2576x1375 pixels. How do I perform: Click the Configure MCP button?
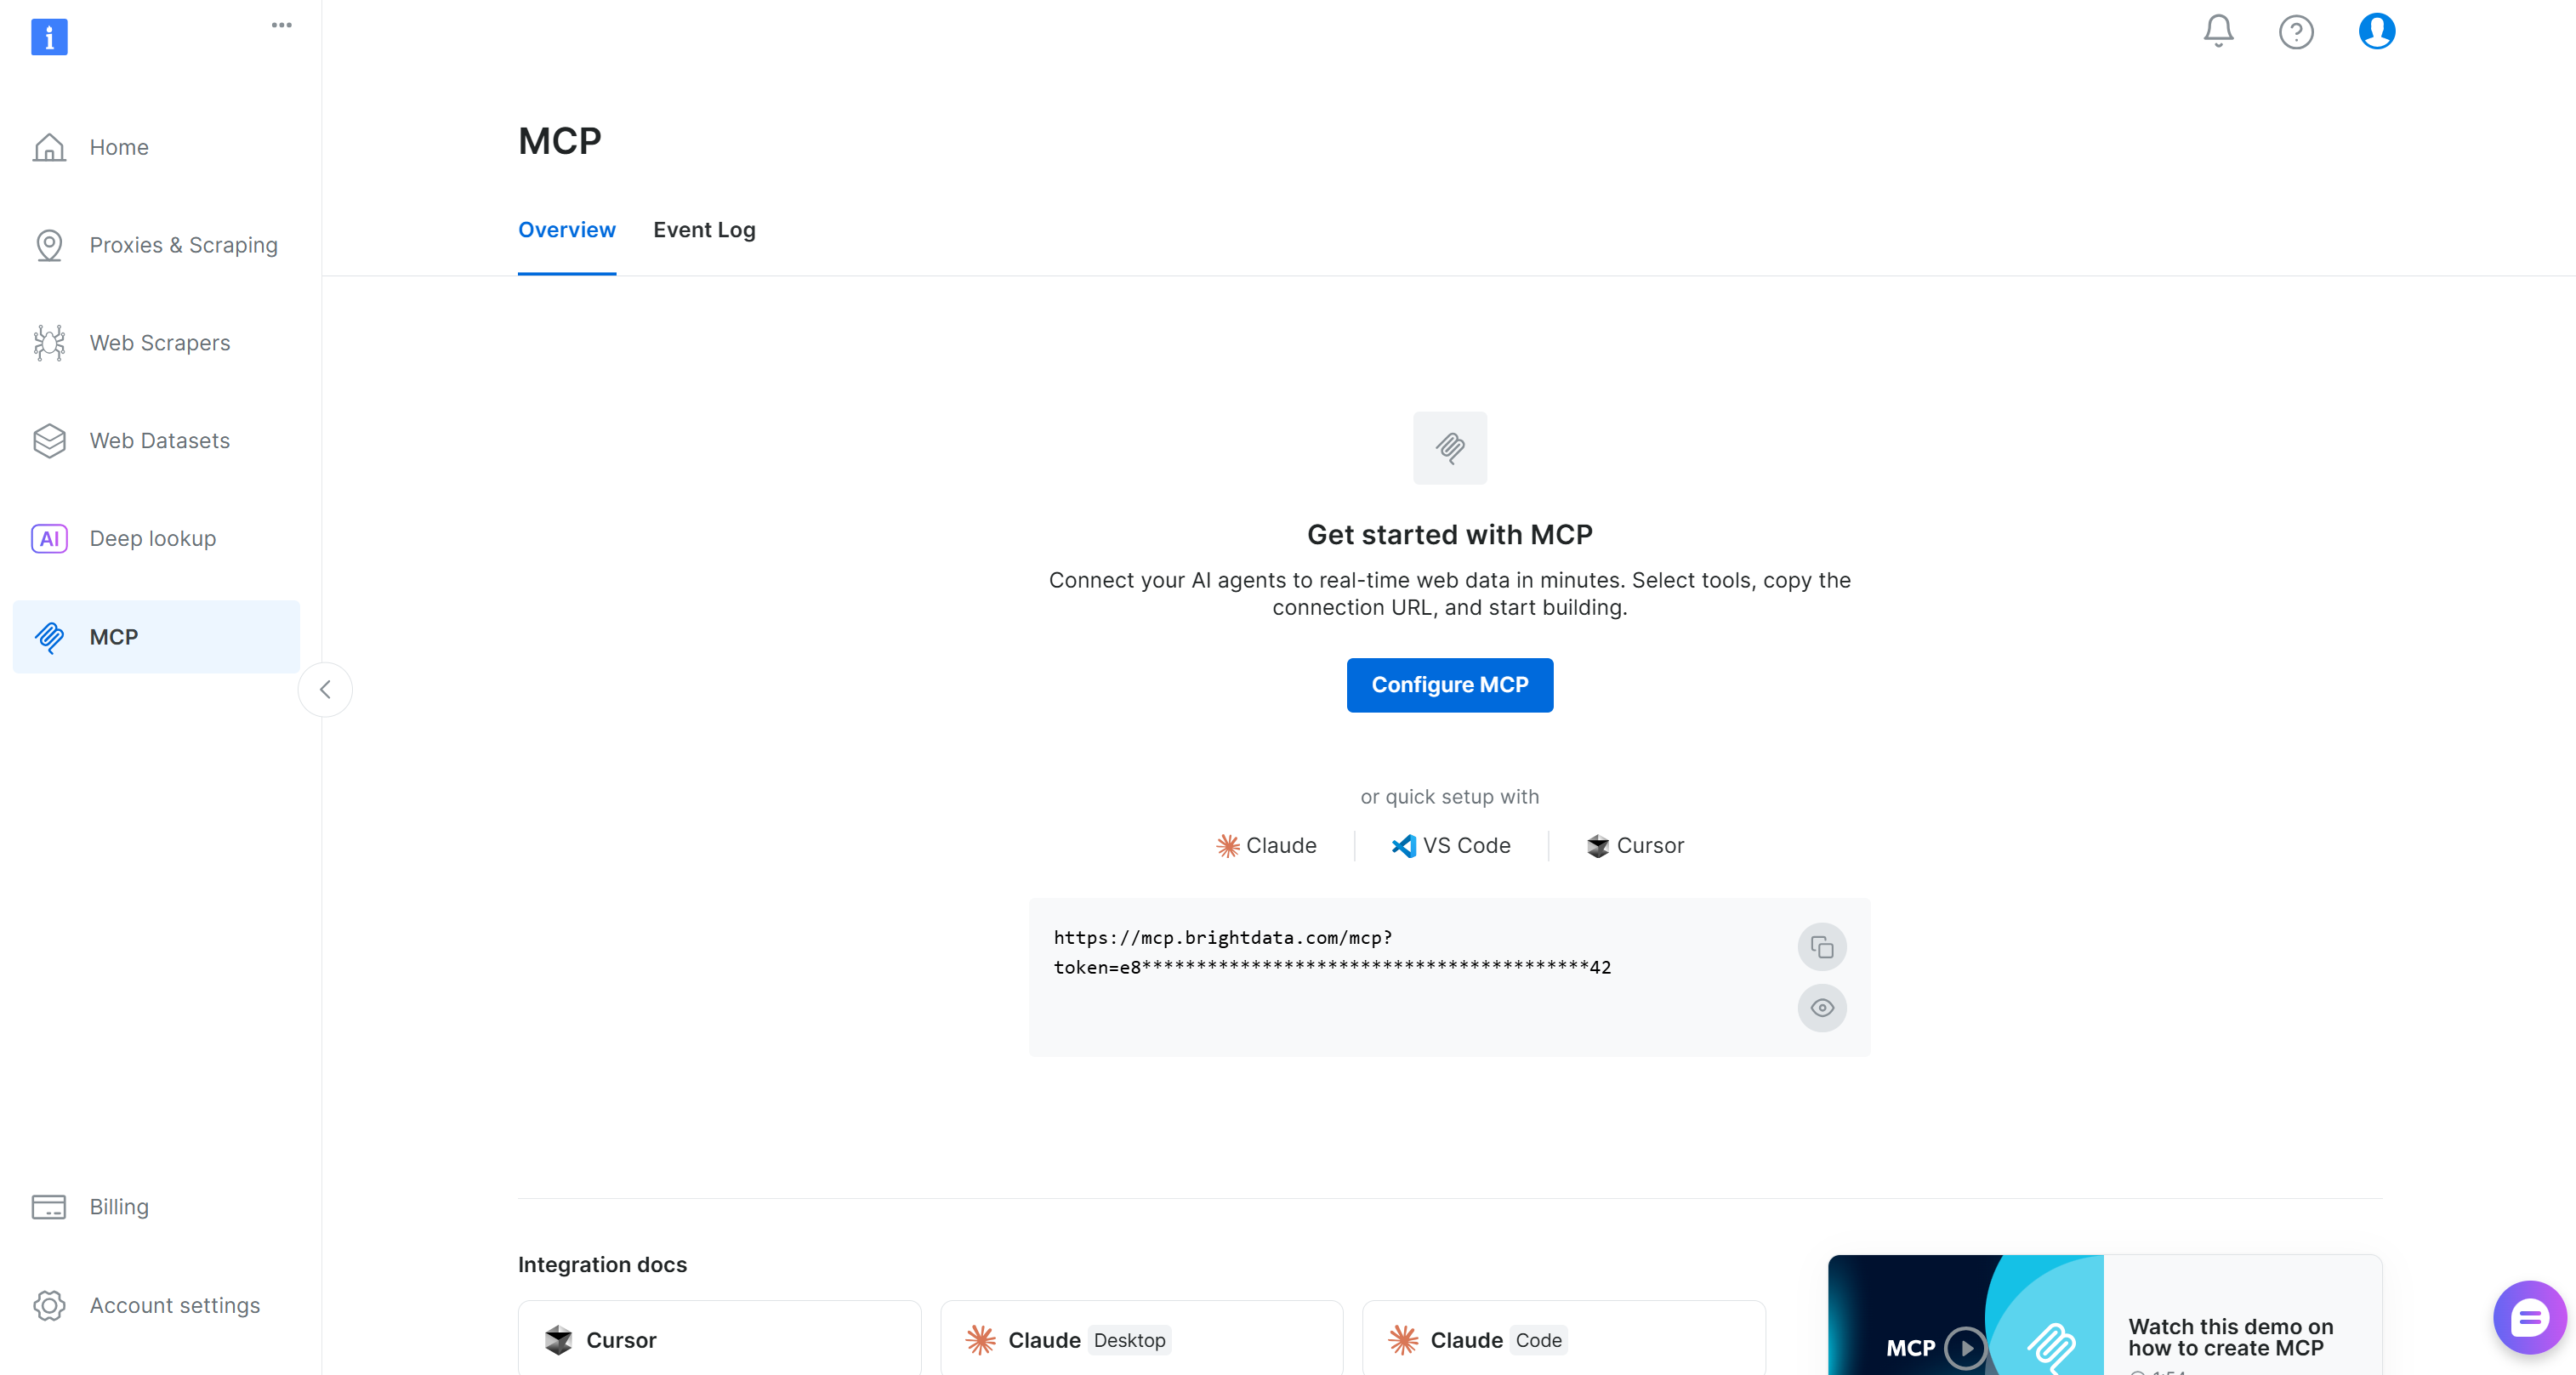click(1449, 685)
